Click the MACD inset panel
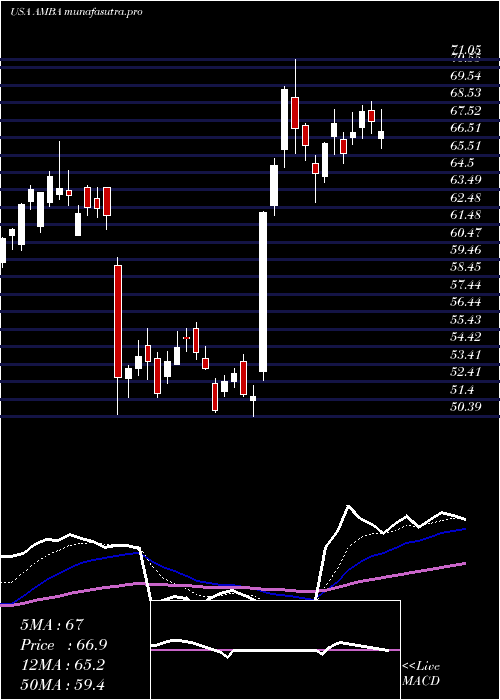Viewport: 500px width, 700px height. (276, 650)
